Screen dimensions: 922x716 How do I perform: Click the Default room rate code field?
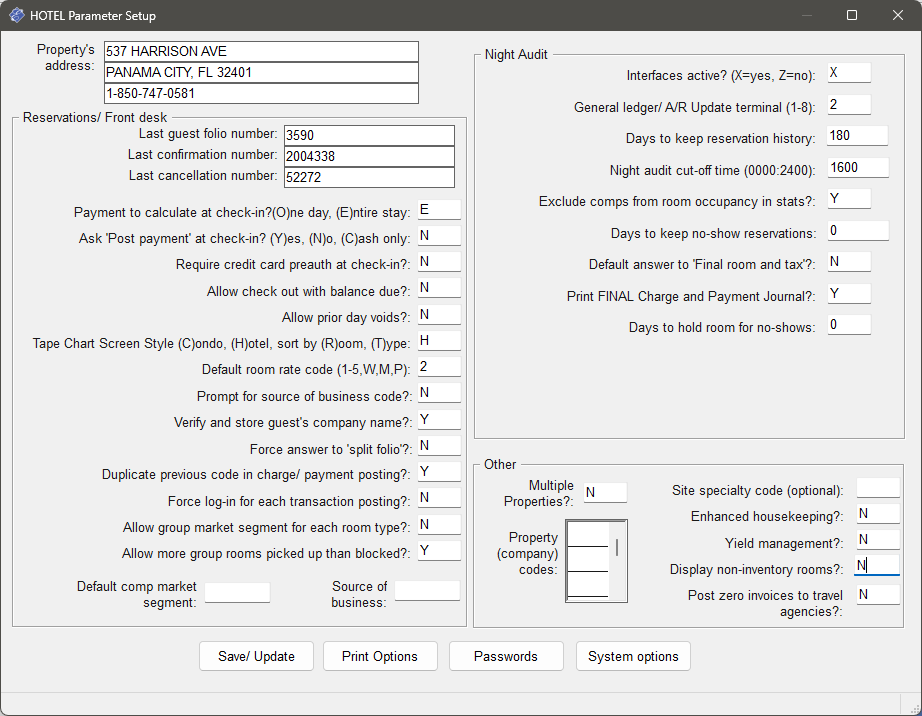click(439, 367)
